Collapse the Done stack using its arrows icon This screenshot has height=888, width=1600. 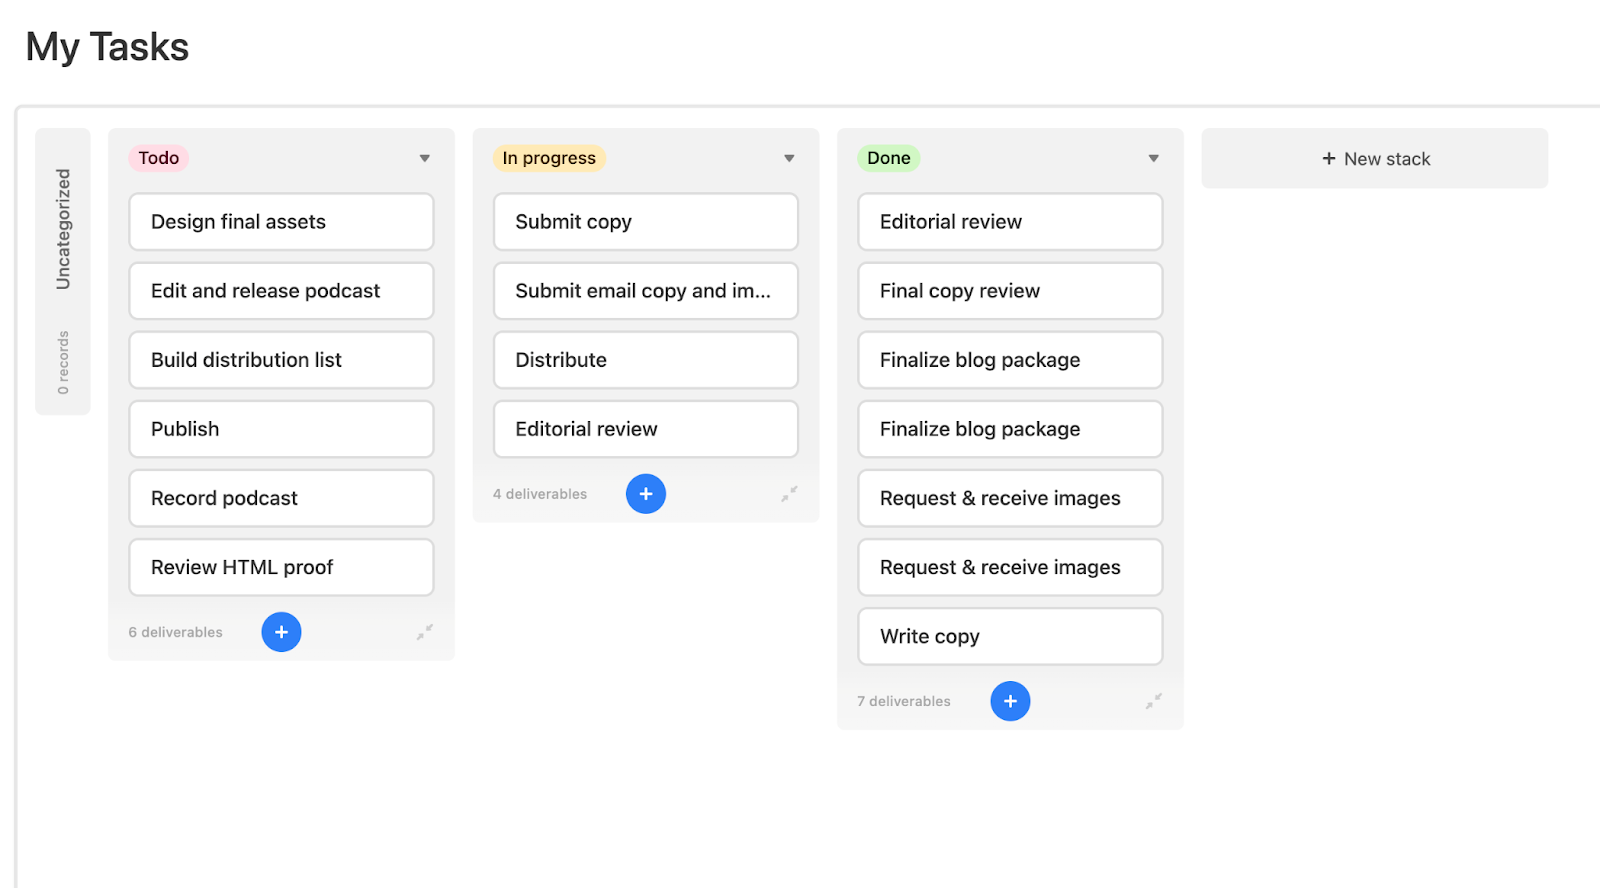click(1154, 701)
